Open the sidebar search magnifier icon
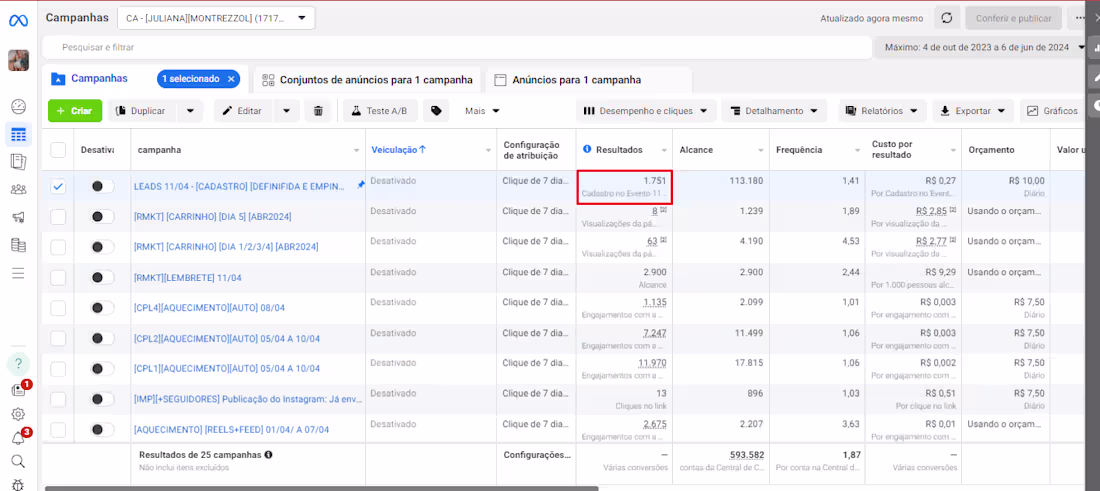The width and height of the screenshot is (1100, 491). pos(18,461)
